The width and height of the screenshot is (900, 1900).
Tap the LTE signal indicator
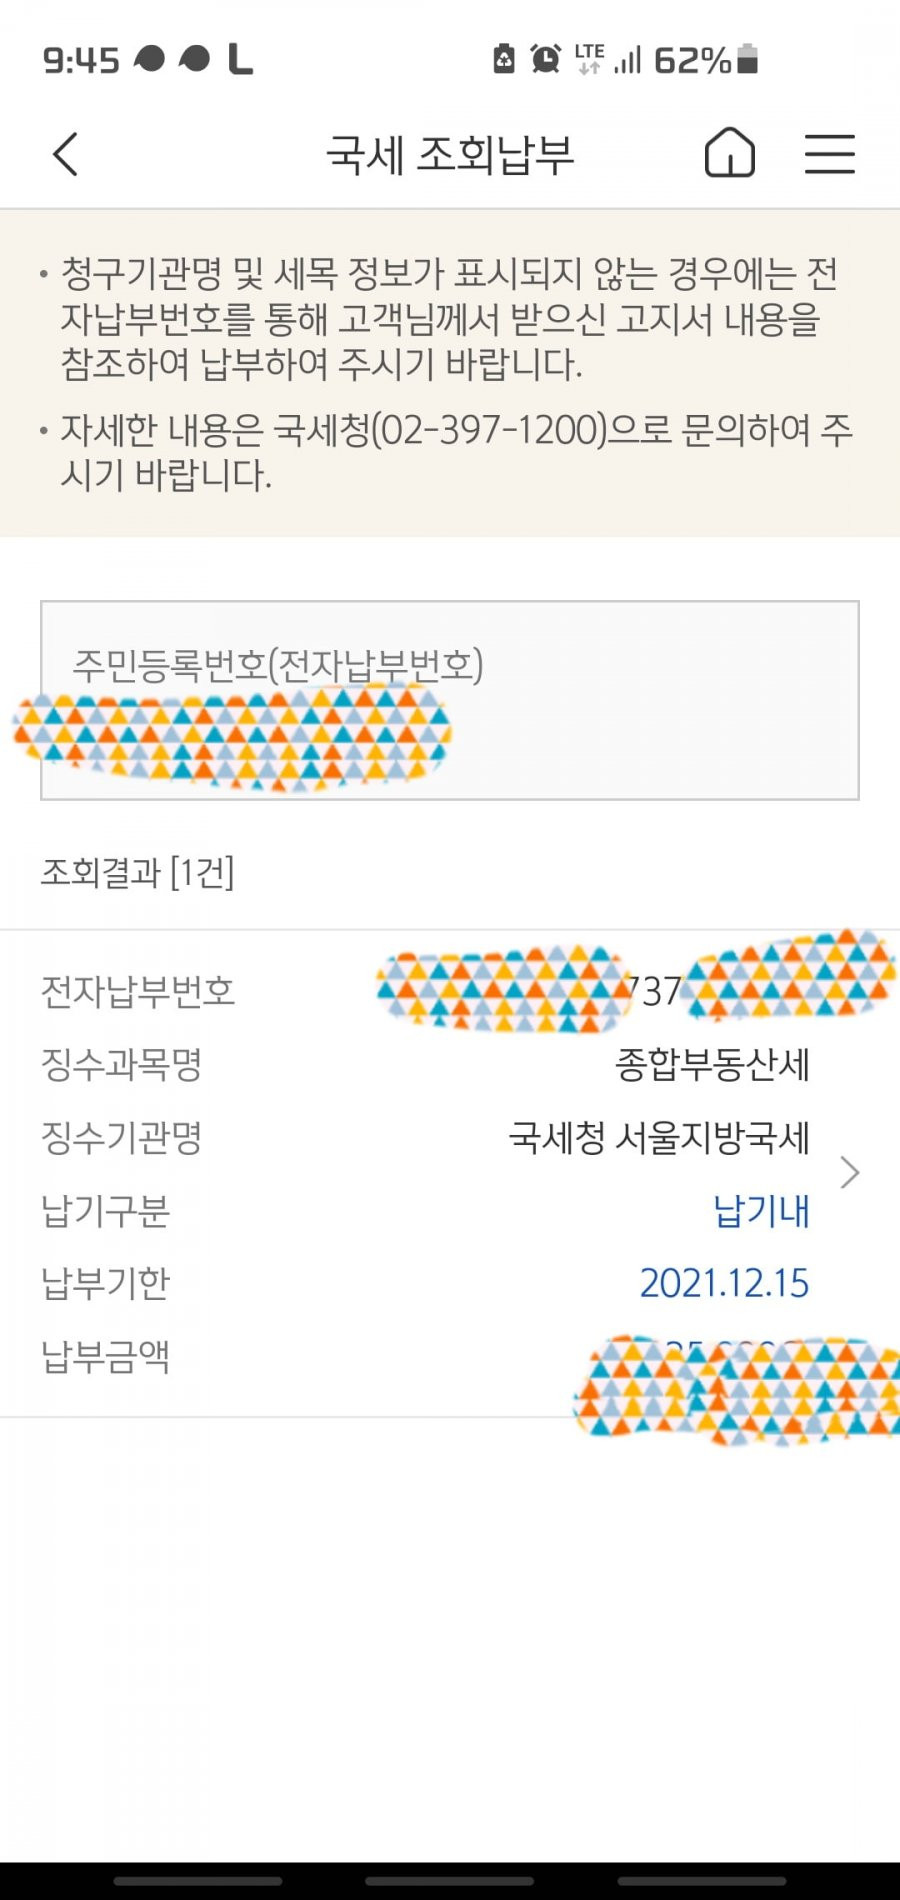[x=590, y=59]
